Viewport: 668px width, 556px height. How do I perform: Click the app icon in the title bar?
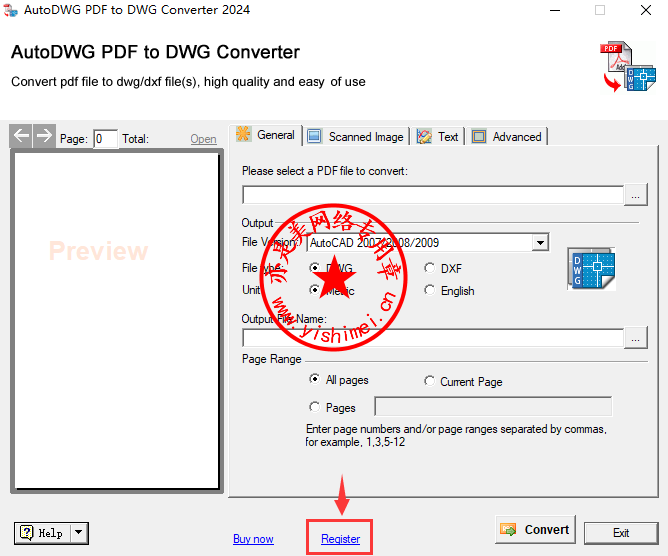click(11, 10)
